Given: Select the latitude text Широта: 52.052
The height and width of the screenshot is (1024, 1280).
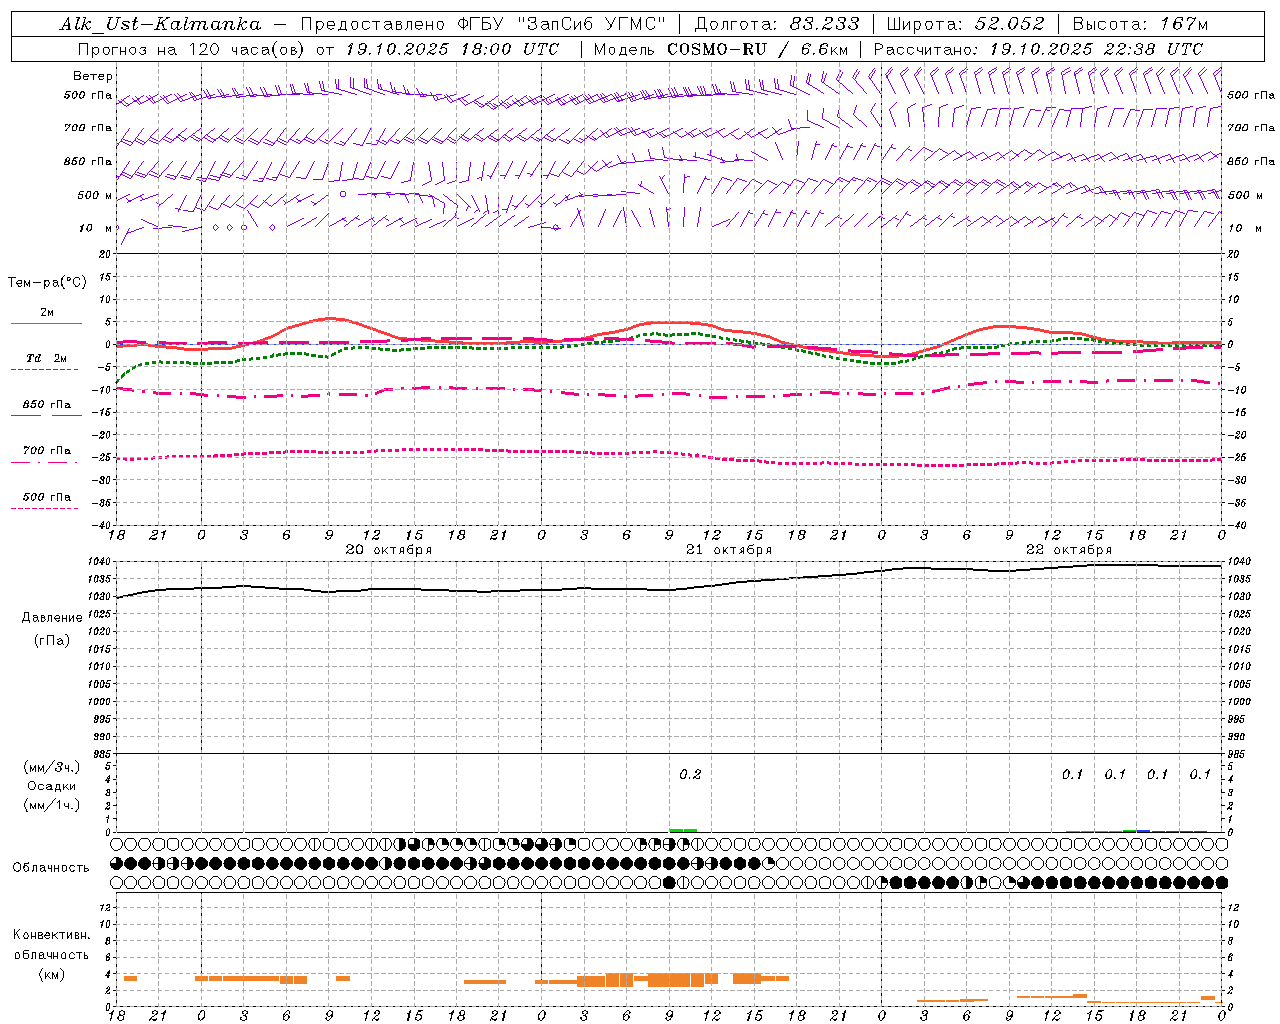Looking at the screenshot, I should coord(966,24).
